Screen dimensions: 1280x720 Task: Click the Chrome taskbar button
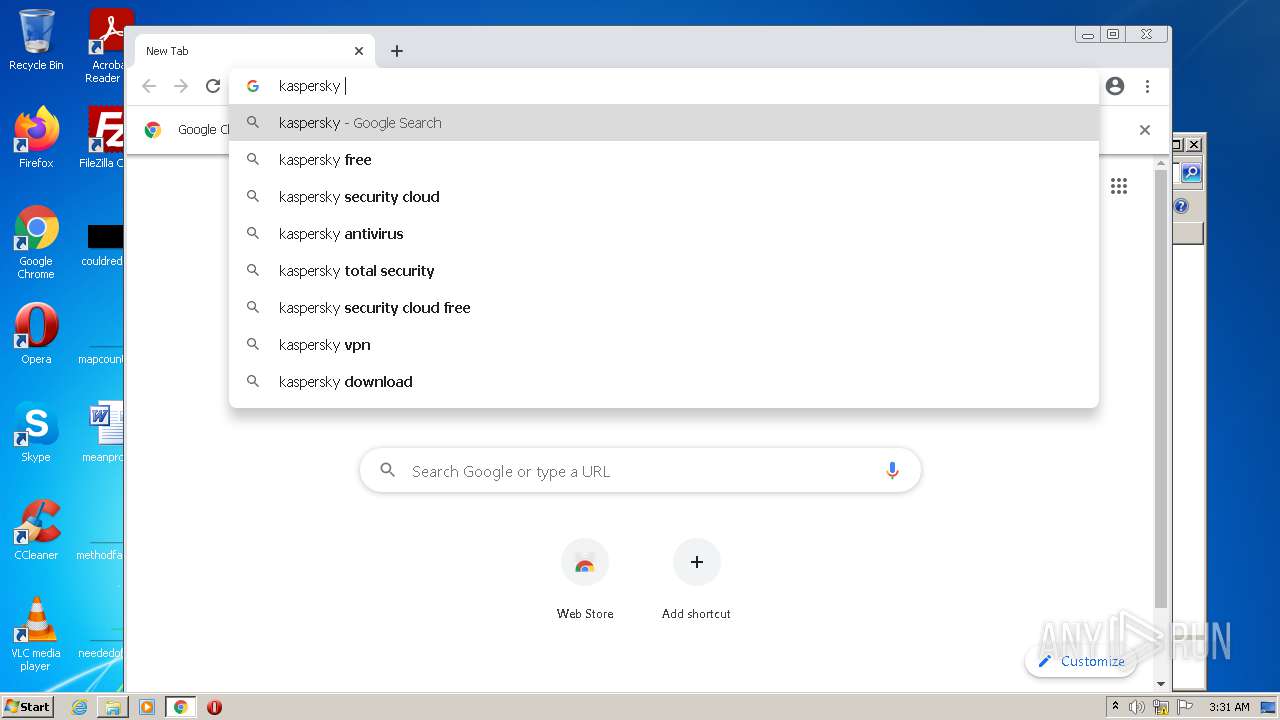click(x=181, y=707)
